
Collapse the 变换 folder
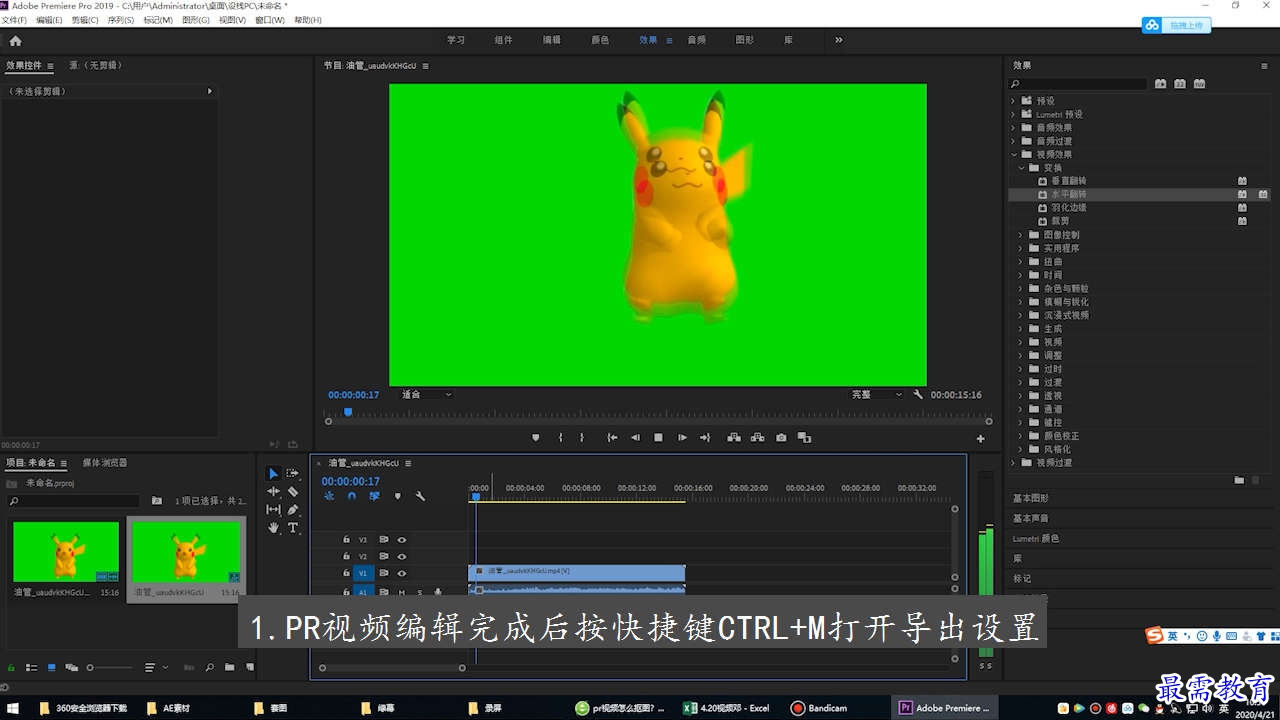click(x=1021, y=168)
